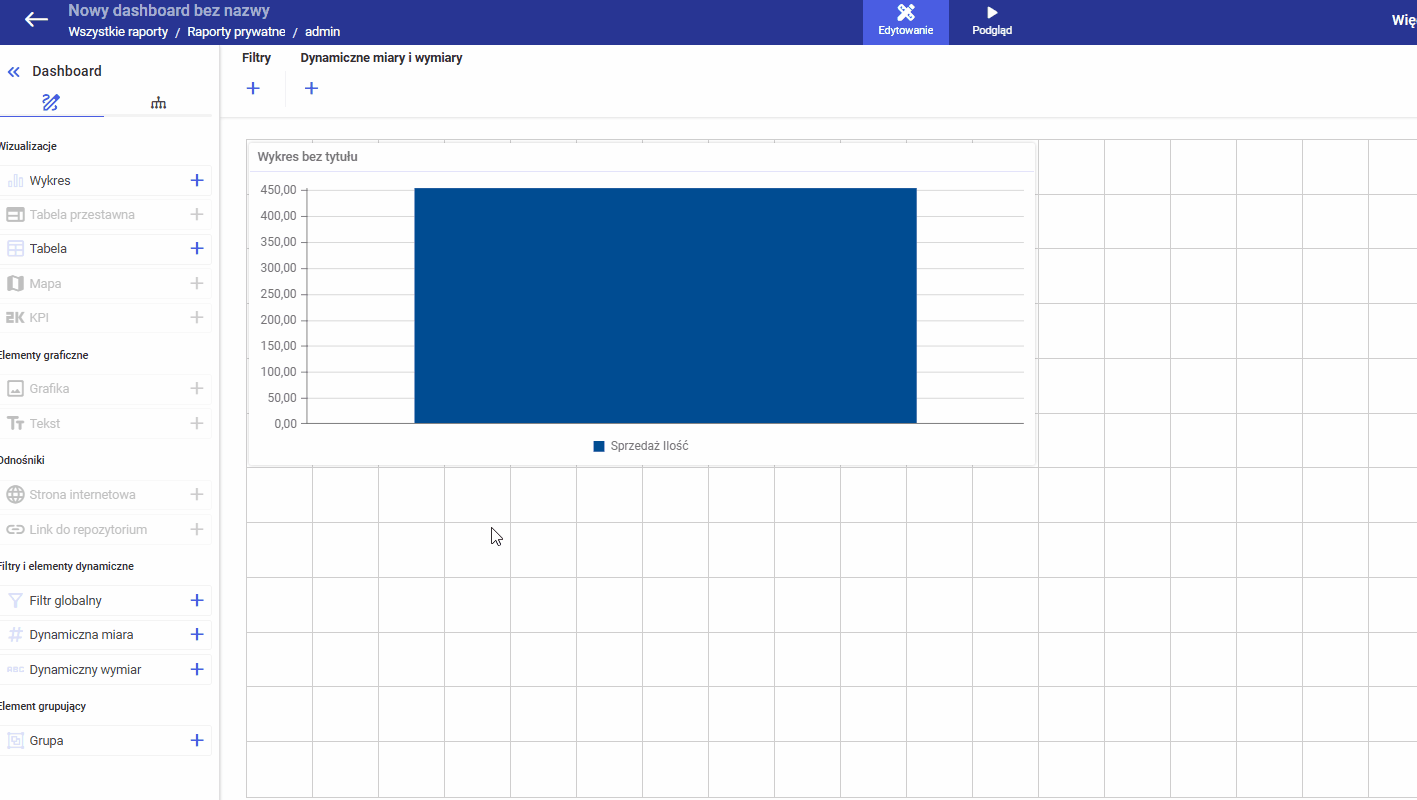
Task: Click the Tabela przestawna pivot icon
Action: 15,215
